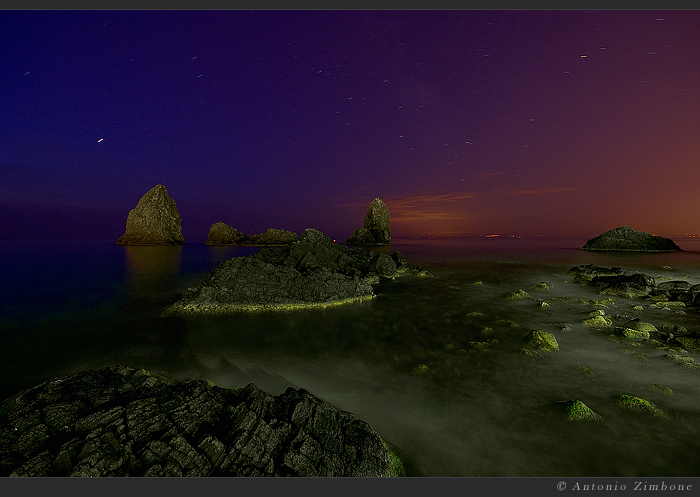The height and width of the screenshot is (497, 700).
Task: Select the orange star in the upper right sky
Action: 583,56
